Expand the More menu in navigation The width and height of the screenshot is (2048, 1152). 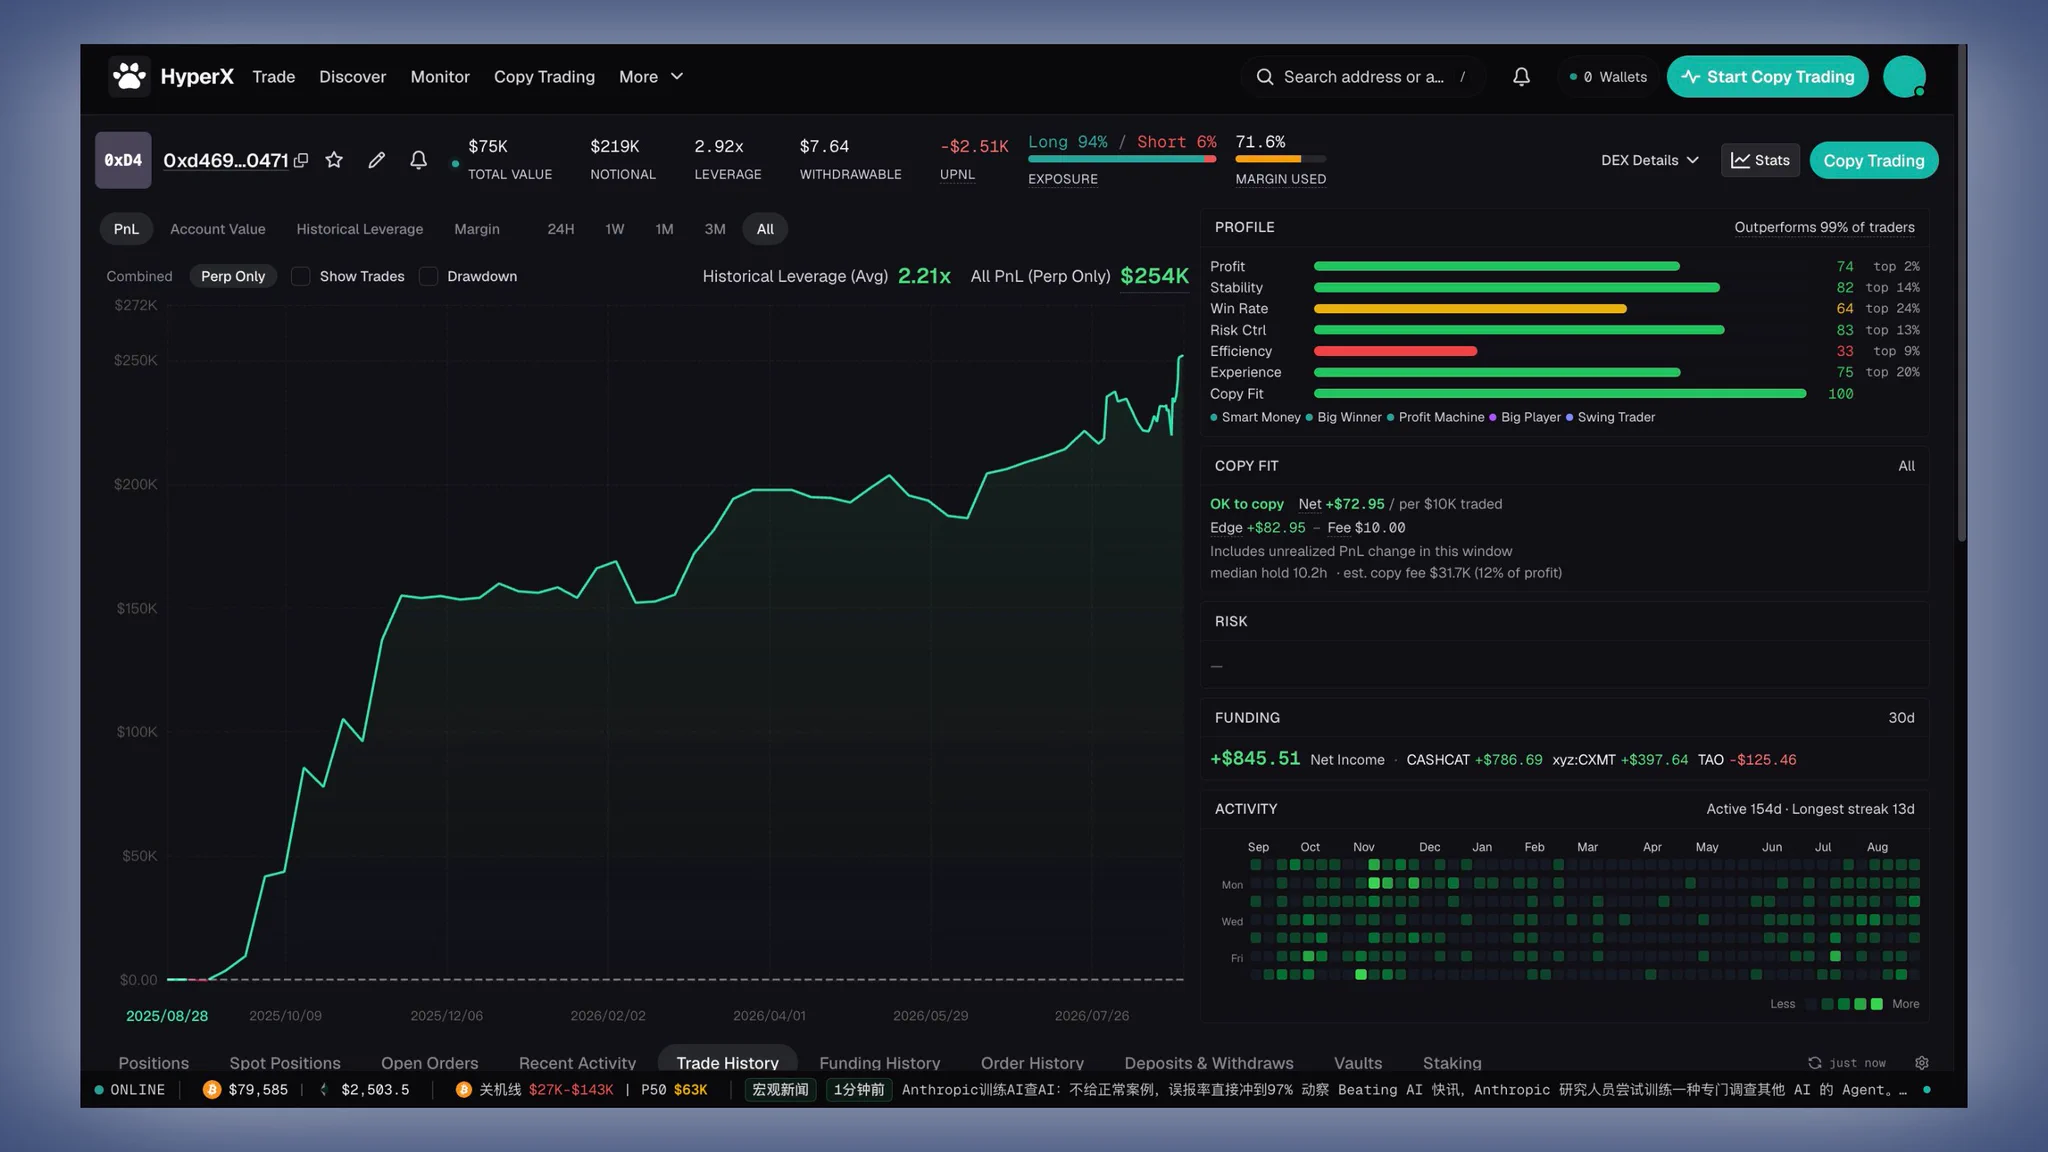click(651, 77)
